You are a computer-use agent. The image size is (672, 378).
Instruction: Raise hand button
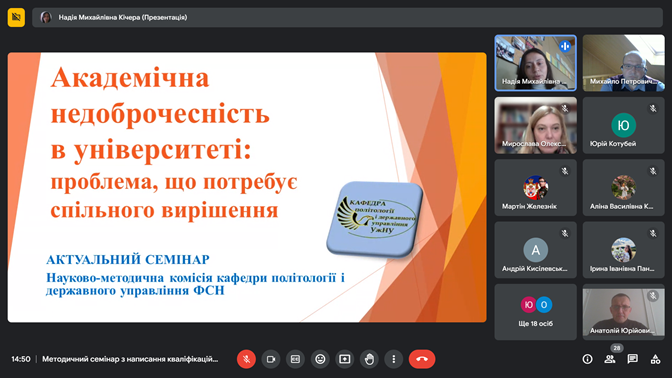pos(369,359)
